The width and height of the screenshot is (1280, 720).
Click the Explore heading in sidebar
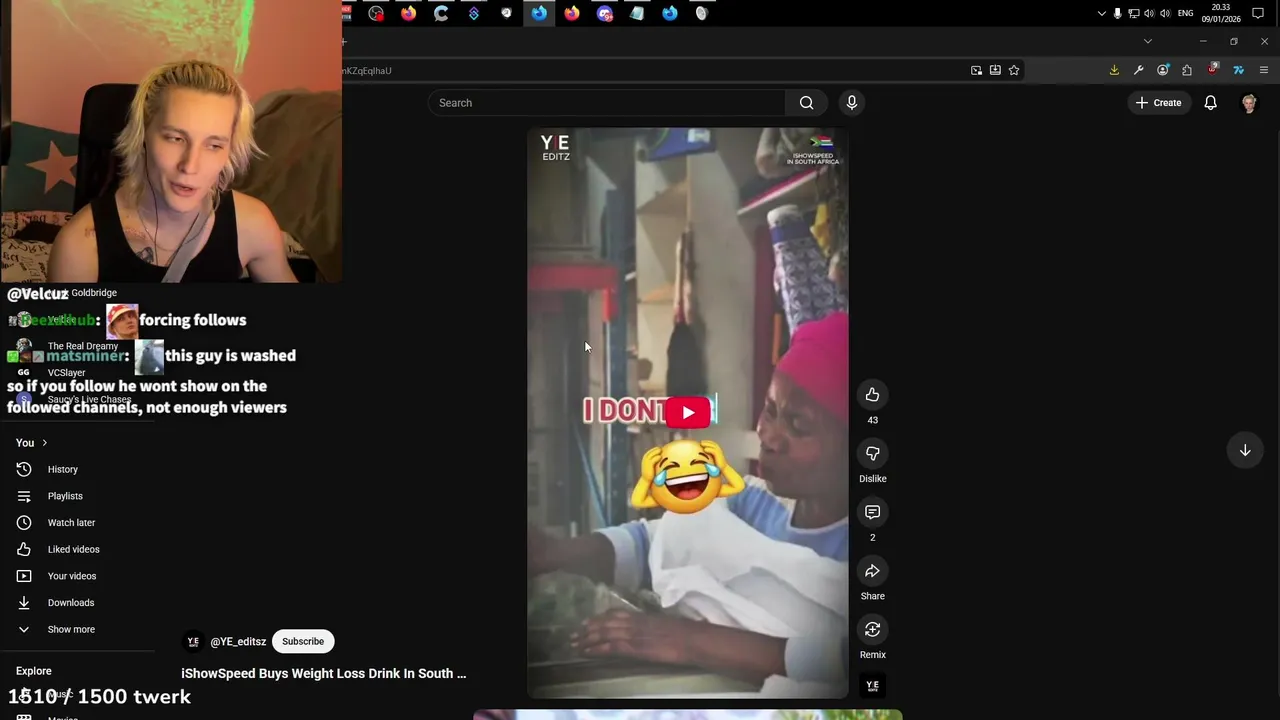(34, 671)
